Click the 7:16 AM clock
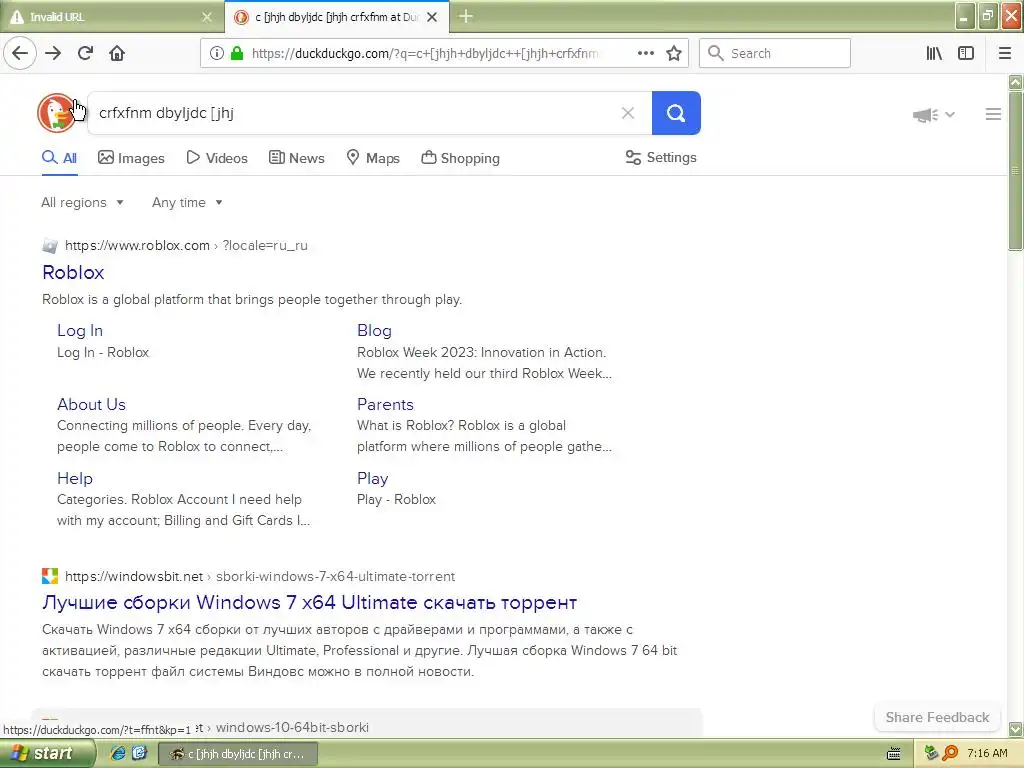This screenshot has width=1024, height=768. [987, 754]
